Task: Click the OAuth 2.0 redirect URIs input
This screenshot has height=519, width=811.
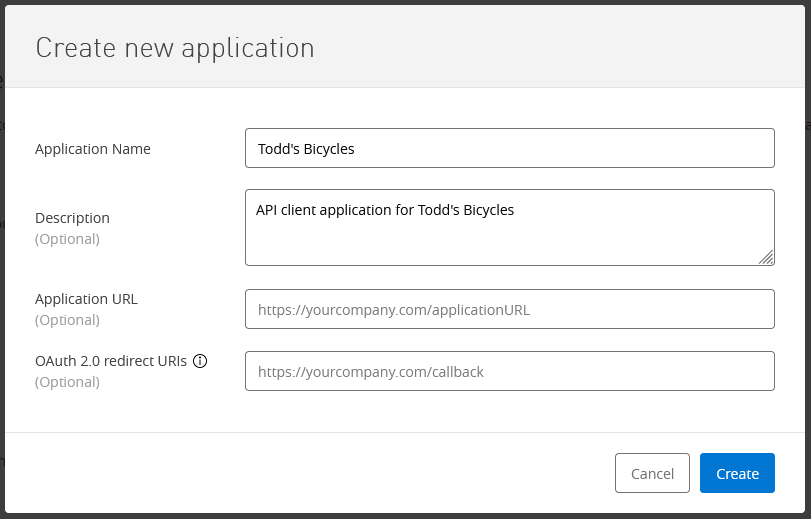Action: pos(509,371)
